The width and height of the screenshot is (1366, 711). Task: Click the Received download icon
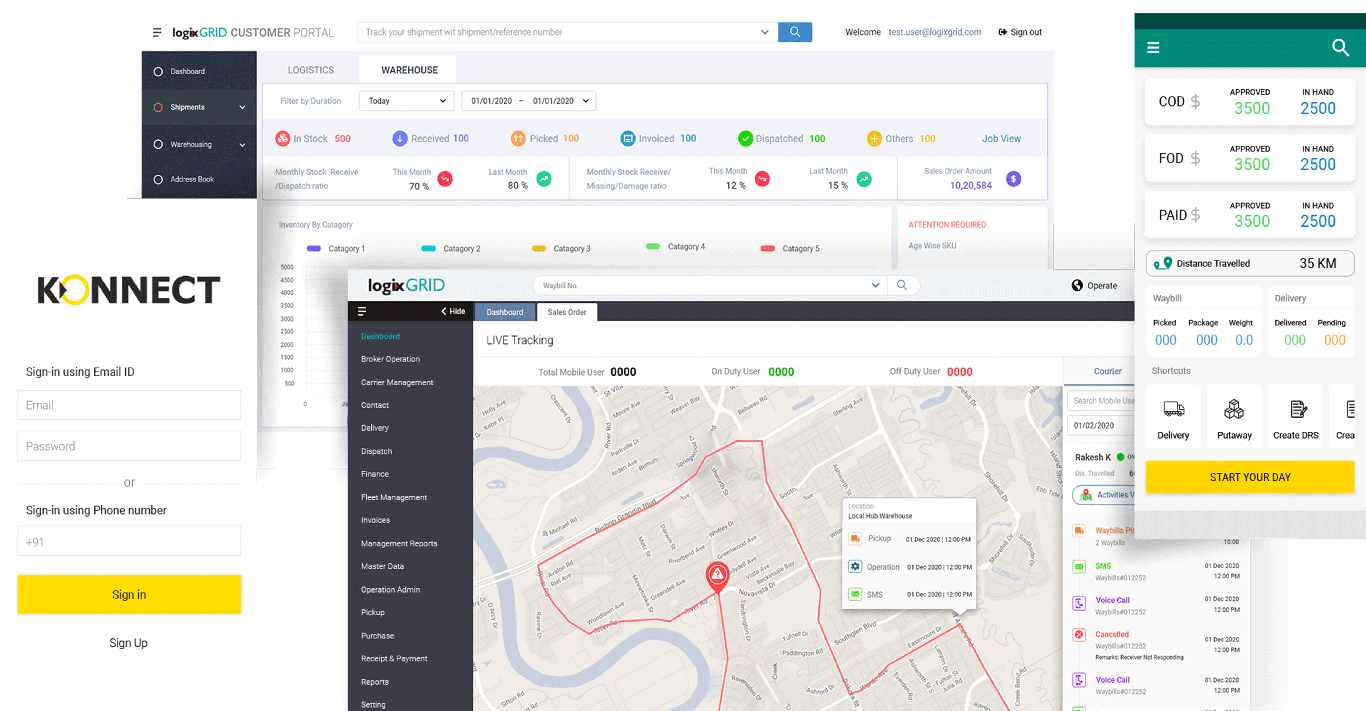point(400,139)
